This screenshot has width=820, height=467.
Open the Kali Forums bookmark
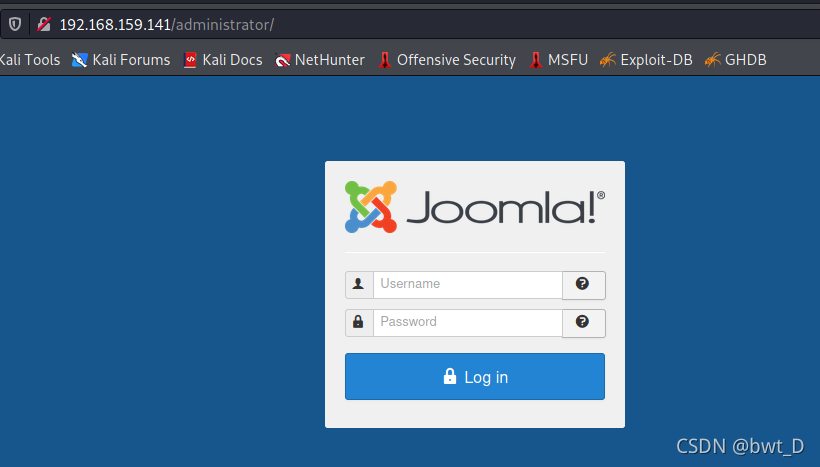click(121, 60)
